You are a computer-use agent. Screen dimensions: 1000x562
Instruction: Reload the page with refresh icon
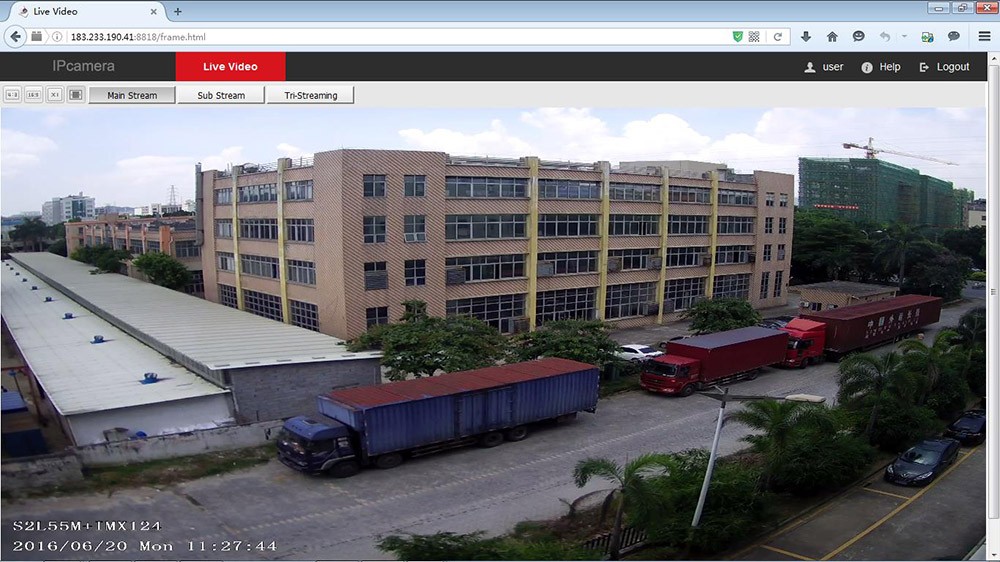(x=778, y=37)
